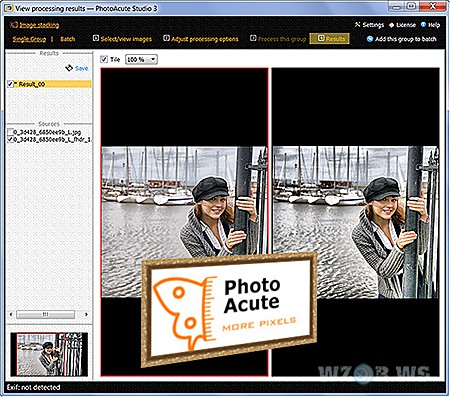
Task: Click step icon beside Adjust processing options
Action: [x=166, y=38]
